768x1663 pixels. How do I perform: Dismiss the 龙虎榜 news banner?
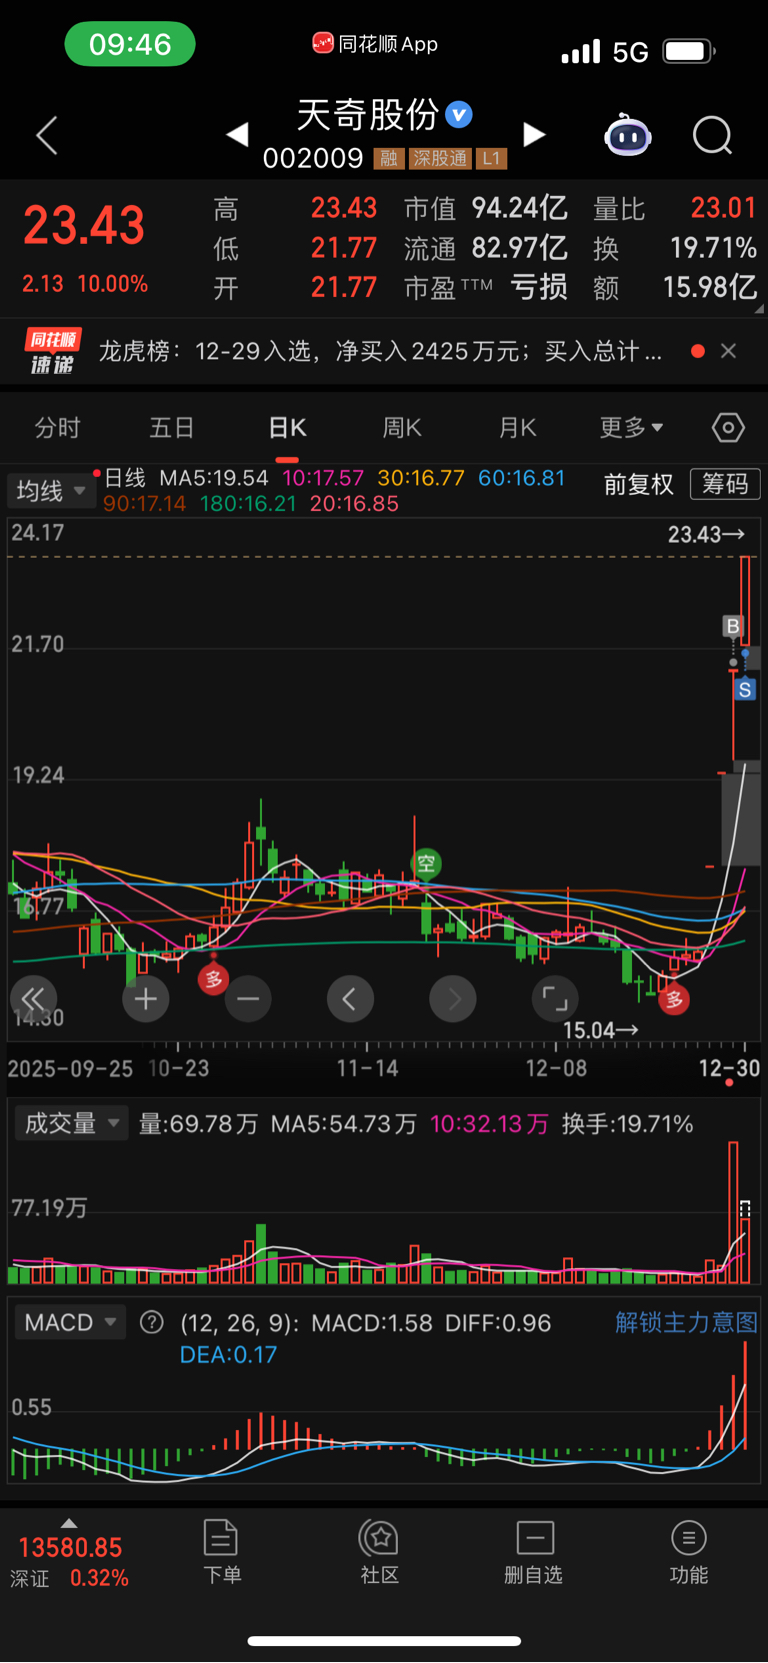(x=729, y=351)
